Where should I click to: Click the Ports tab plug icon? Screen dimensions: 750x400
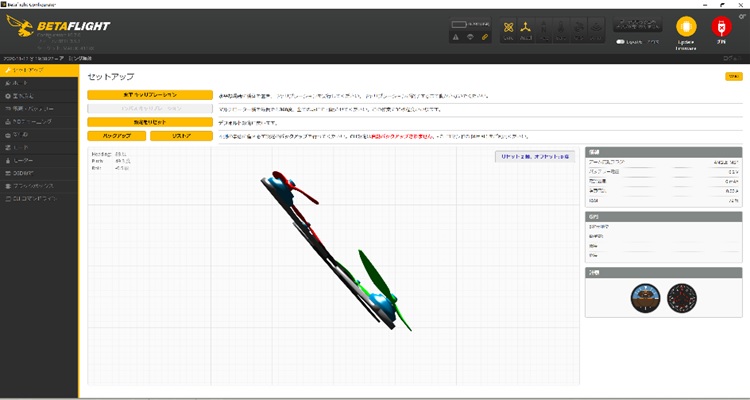click(x=7, y=83)
